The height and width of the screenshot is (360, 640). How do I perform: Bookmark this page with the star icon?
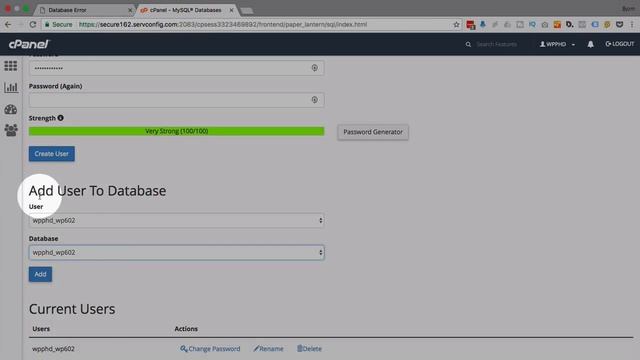tap(456, 24)
